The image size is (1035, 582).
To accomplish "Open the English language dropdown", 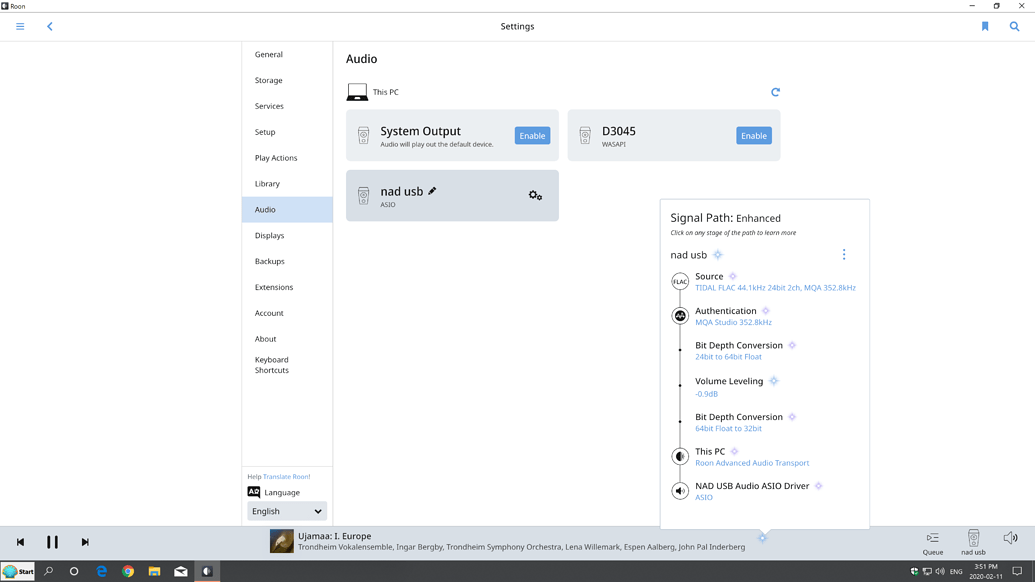I will pos(286,511).
